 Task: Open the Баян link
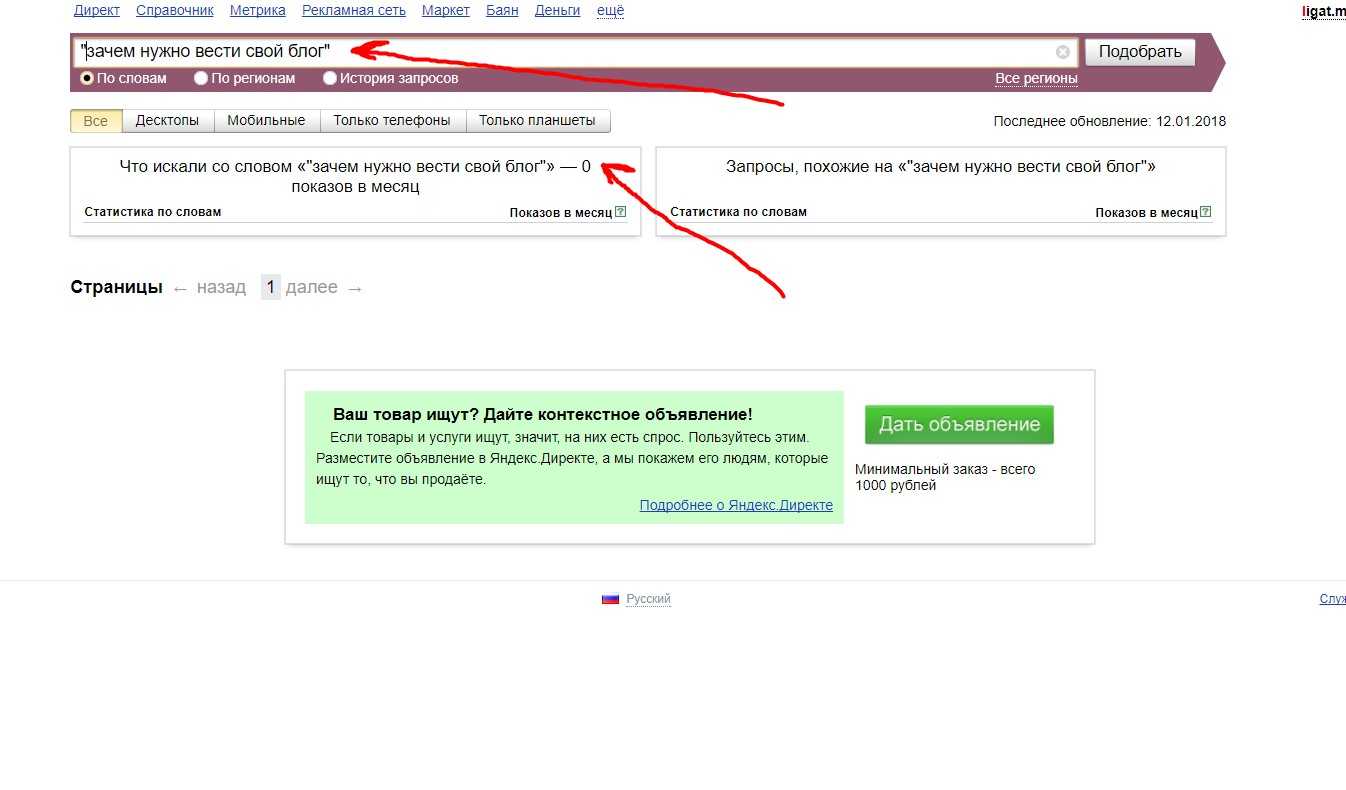(502, 10)
